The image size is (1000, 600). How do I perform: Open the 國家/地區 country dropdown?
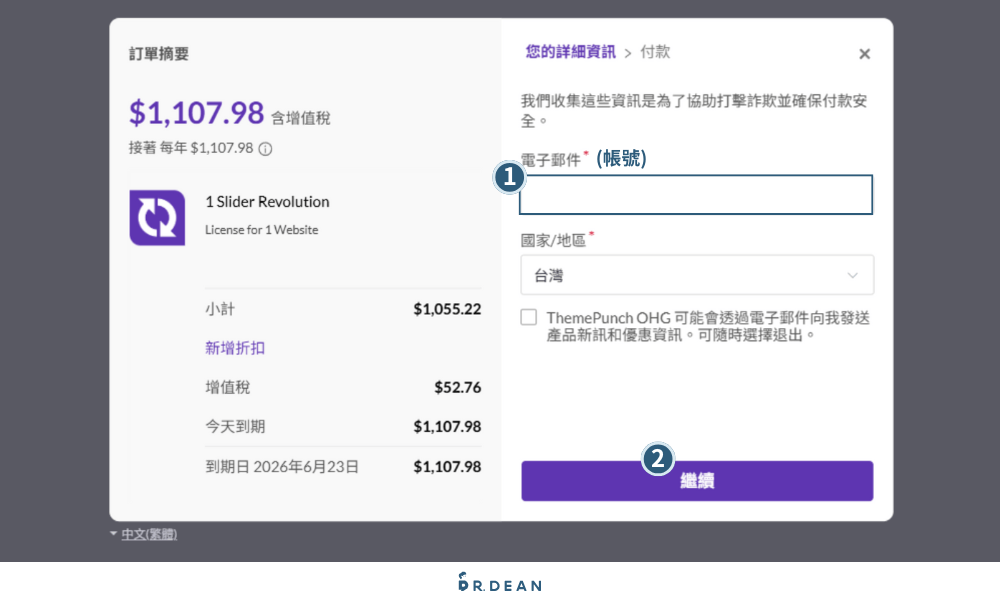(697, 274)
